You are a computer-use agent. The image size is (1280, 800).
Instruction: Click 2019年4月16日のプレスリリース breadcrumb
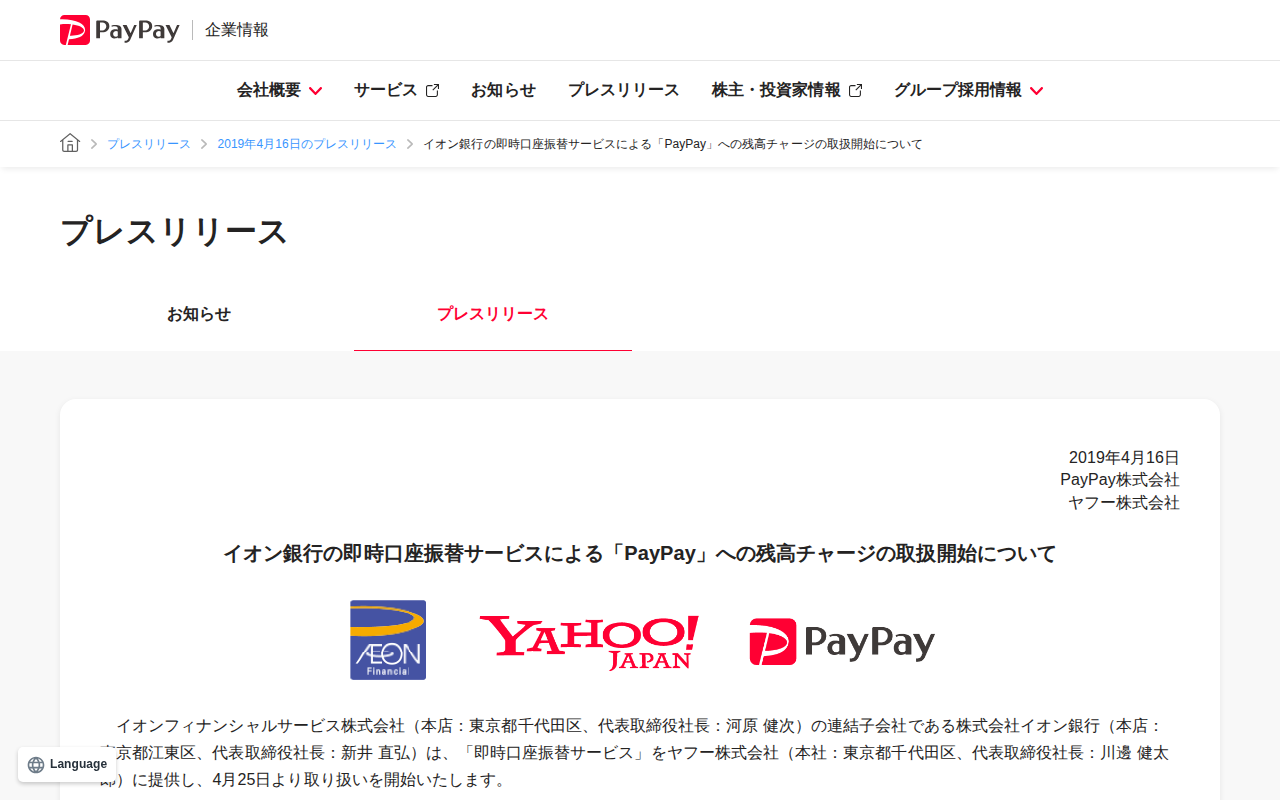click(307, 144)
